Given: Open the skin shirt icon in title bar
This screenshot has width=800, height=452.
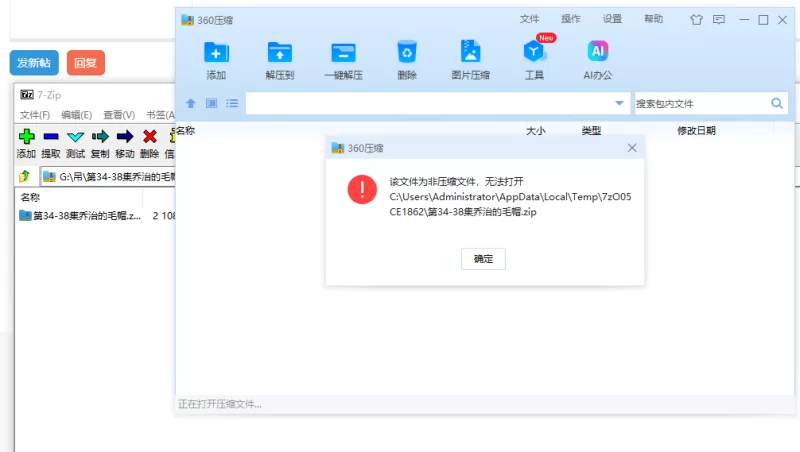Looking at the screenshot, I should click(x=696, y=20).
